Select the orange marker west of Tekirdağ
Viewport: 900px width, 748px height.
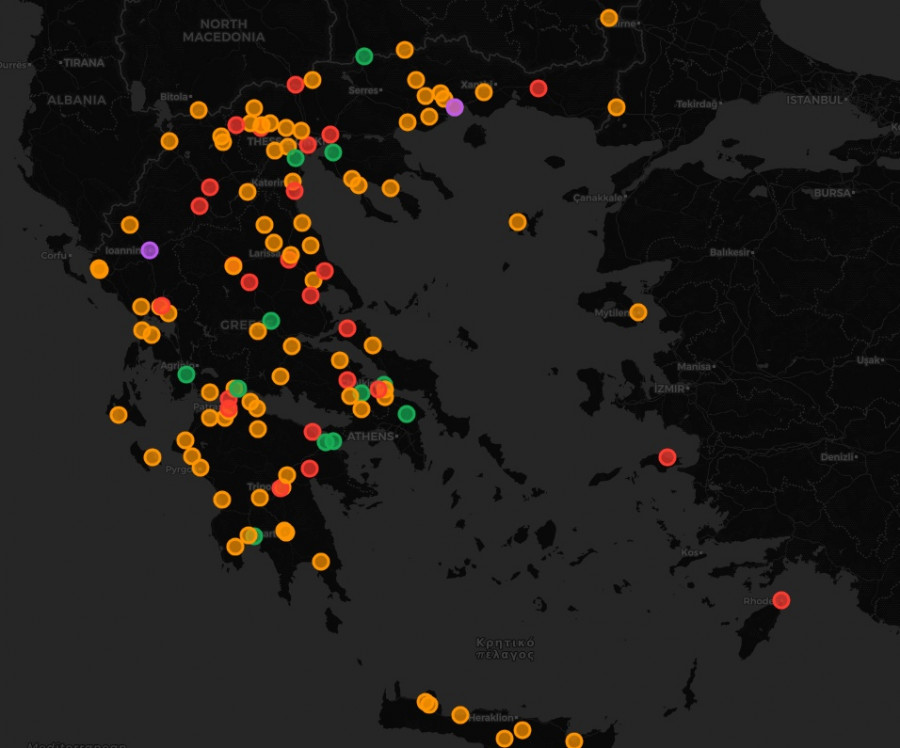coord(616,107)
